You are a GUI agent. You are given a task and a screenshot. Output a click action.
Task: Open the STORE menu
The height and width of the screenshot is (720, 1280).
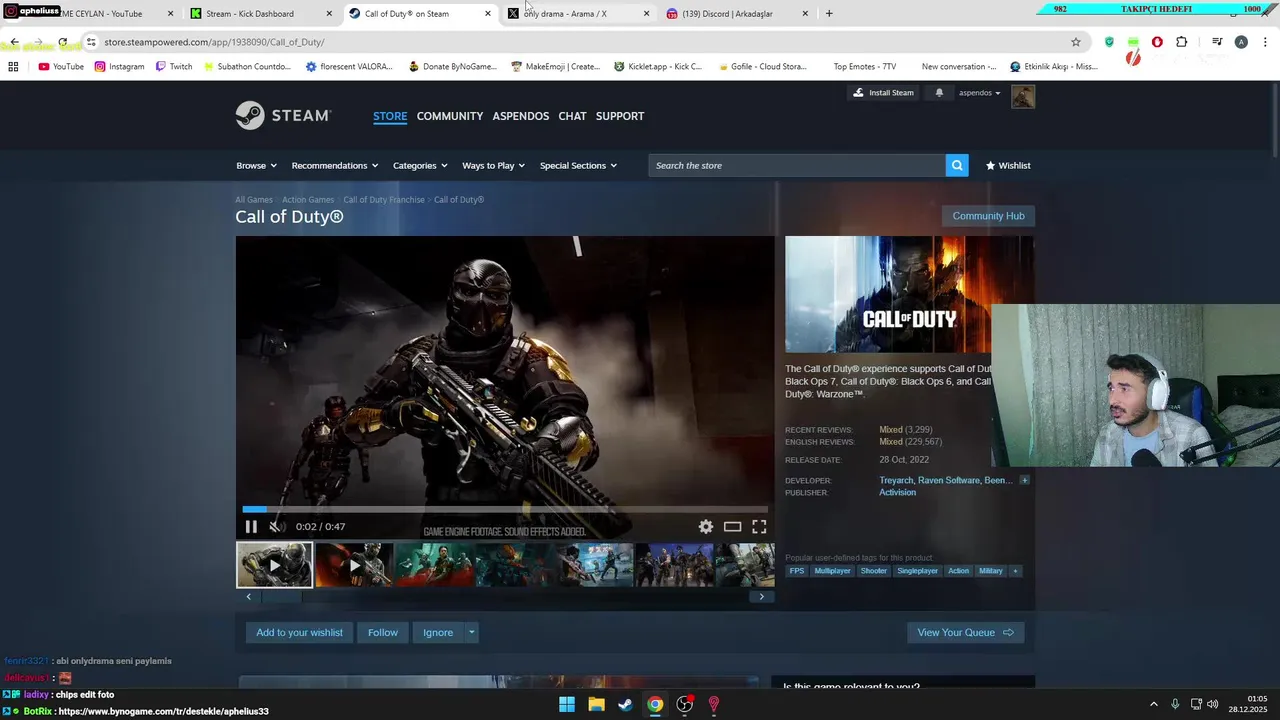(390, 116)
